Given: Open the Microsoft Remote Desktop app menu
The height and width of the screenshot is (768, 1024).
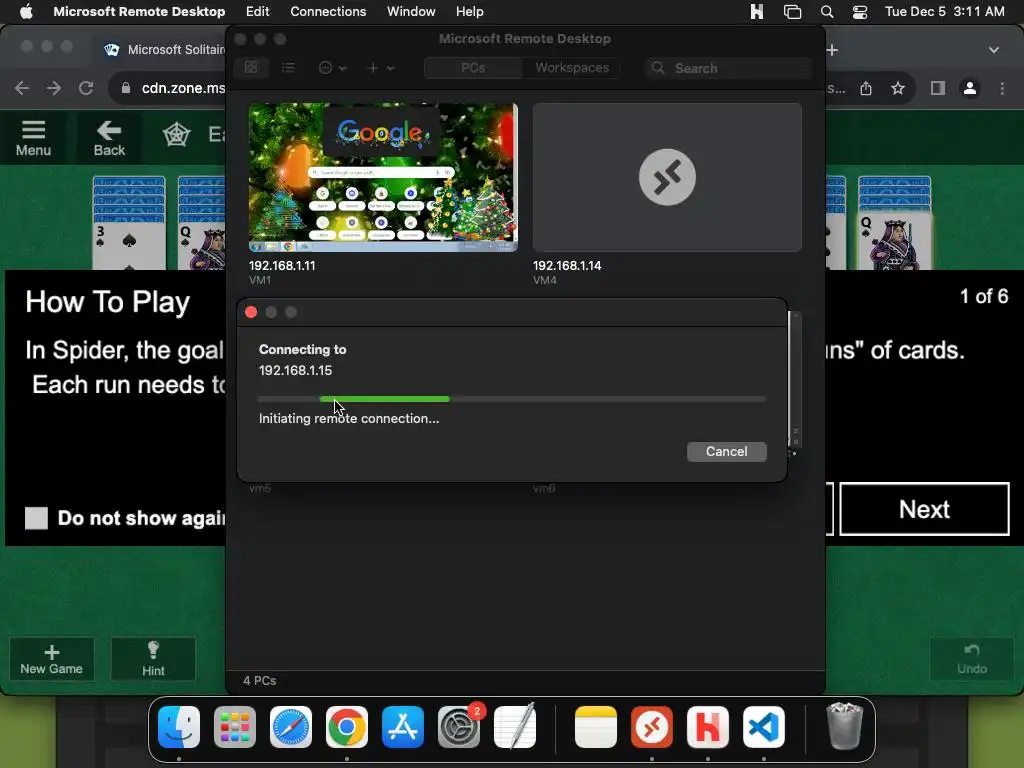Looking at the screenshot, I should pos(139,11).
